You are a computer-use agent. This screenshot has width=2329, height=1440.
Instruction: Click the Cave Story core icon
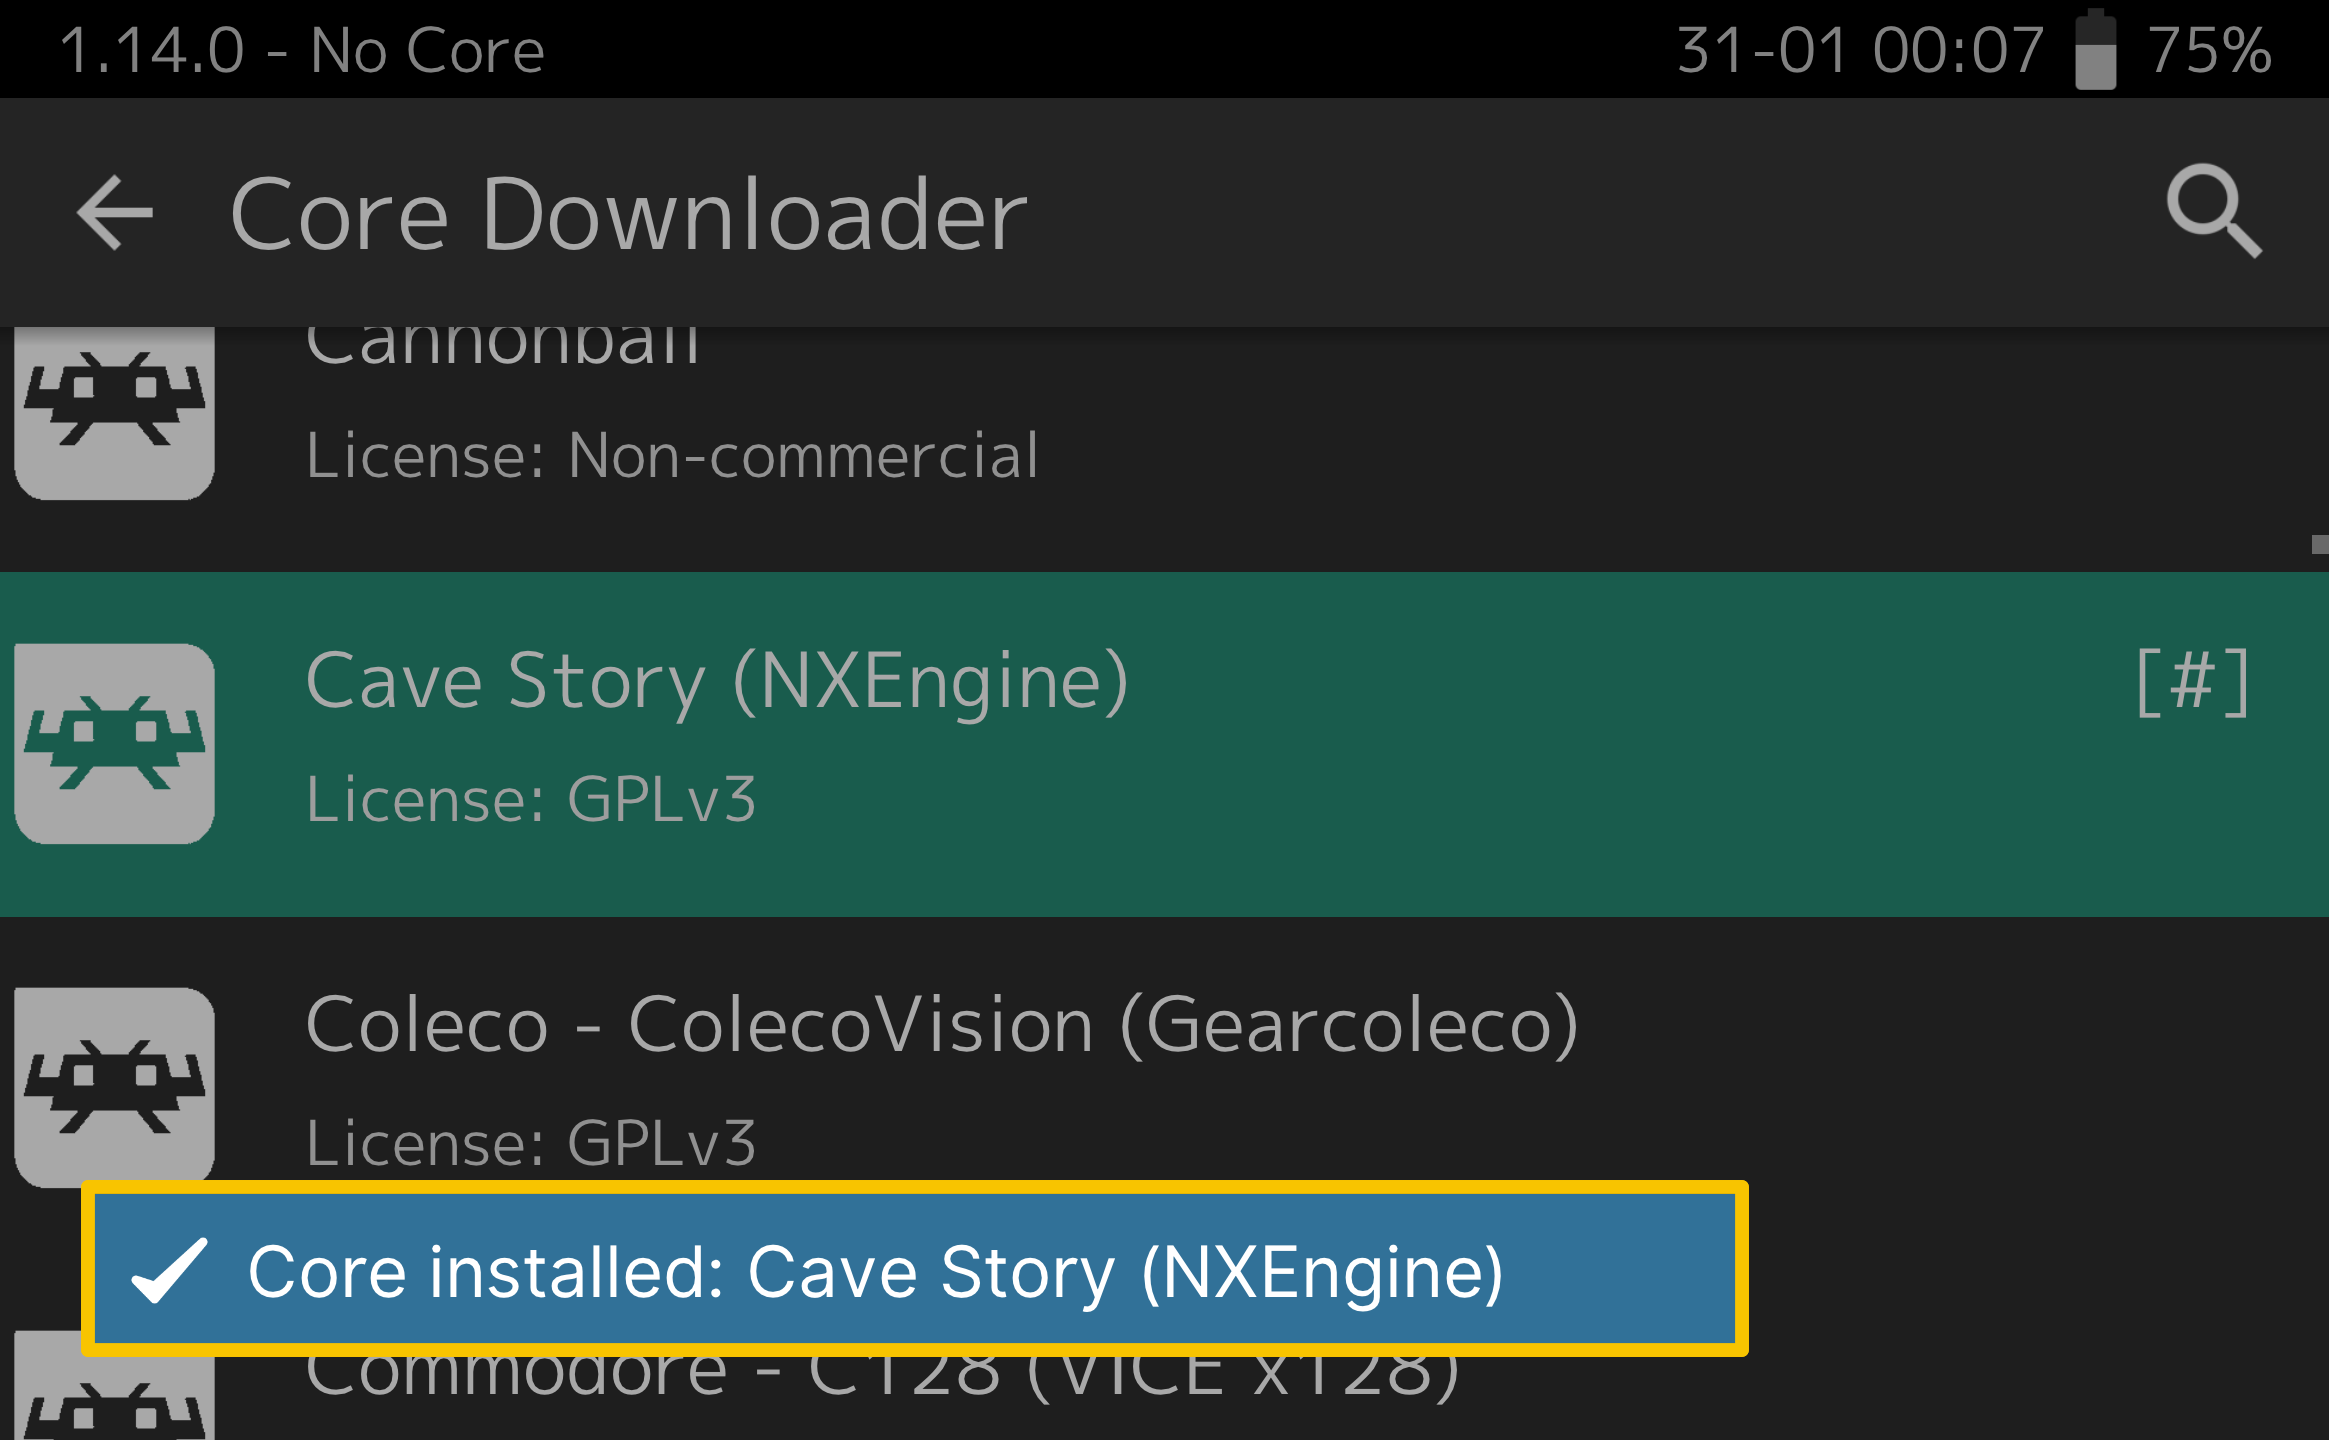[114, 744]
